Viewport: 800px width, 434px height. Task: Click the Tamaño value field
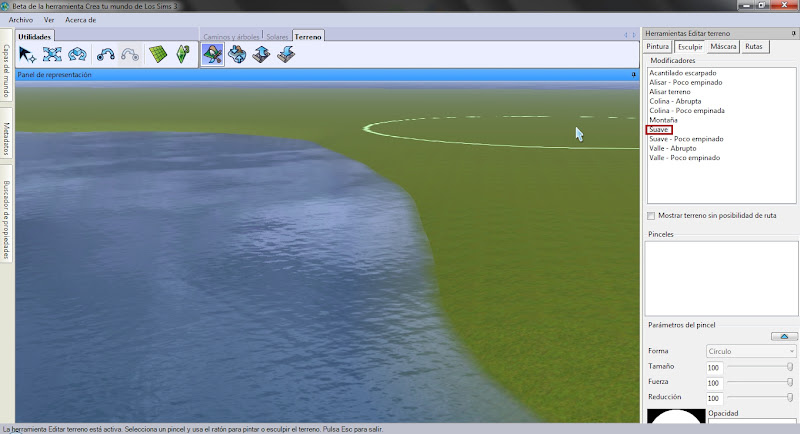click(714, 367)
